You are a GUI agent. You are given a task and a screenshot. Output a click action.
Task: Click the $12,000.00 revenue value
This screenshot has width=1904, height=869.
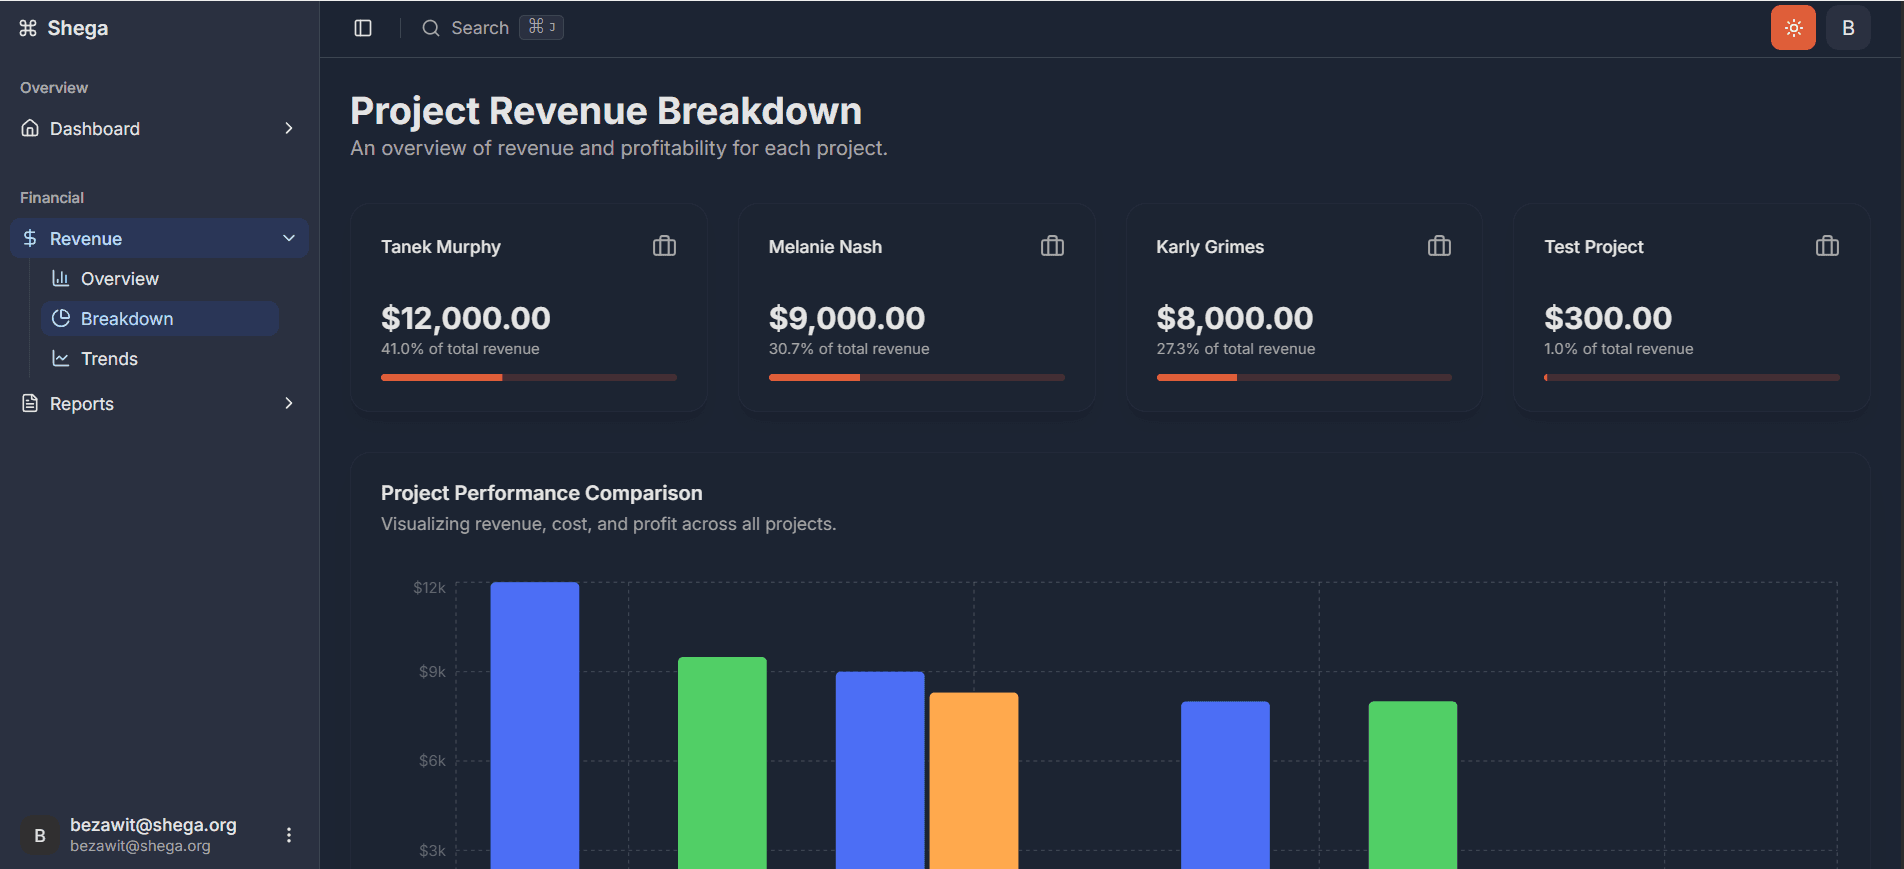click(x=466, y=318)
